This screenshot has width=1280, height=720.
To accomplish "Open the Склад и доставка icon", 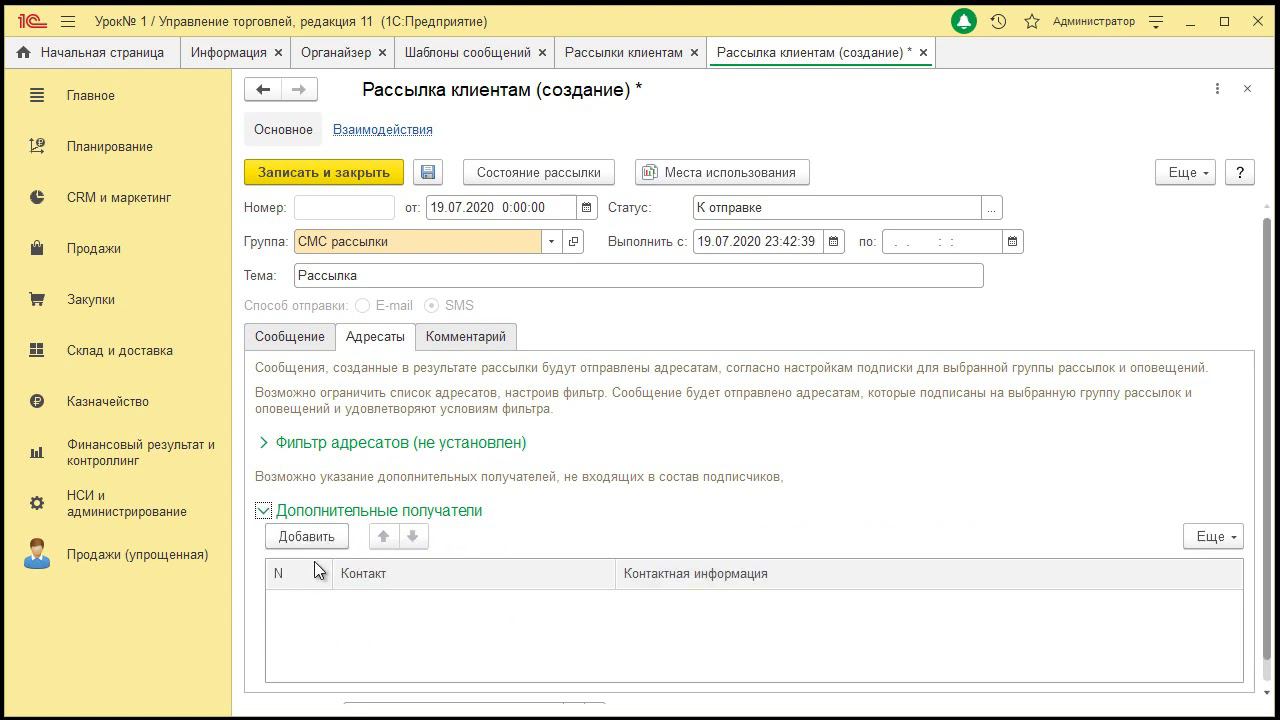I will [x=37, y=350].
